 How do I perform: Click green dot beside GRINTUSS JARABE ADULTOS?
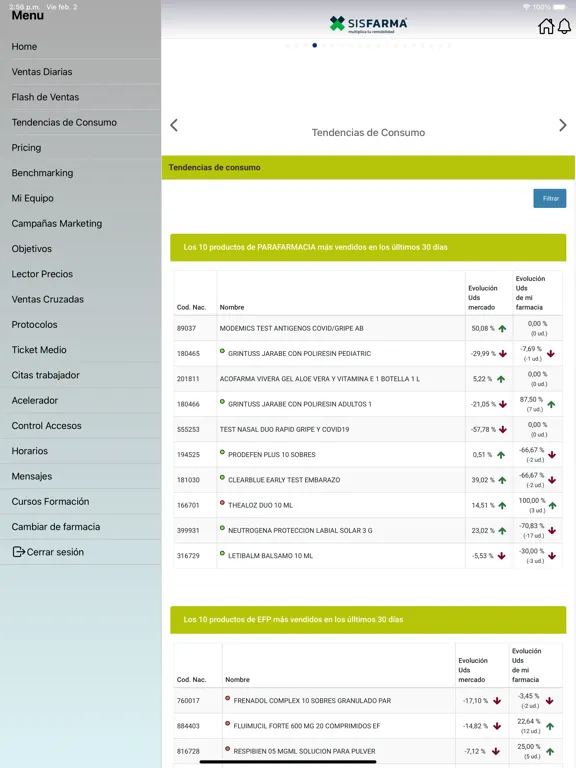222,402
